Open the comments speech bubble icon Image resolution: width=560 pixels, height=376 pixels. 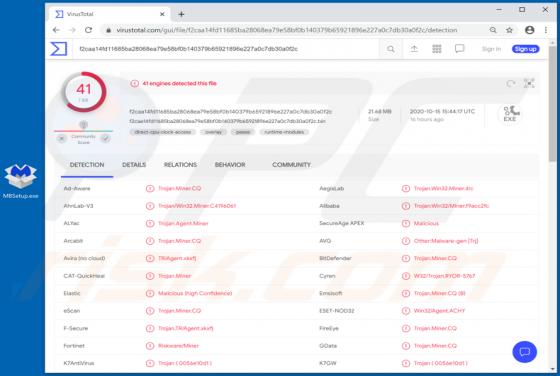point(460,49)
